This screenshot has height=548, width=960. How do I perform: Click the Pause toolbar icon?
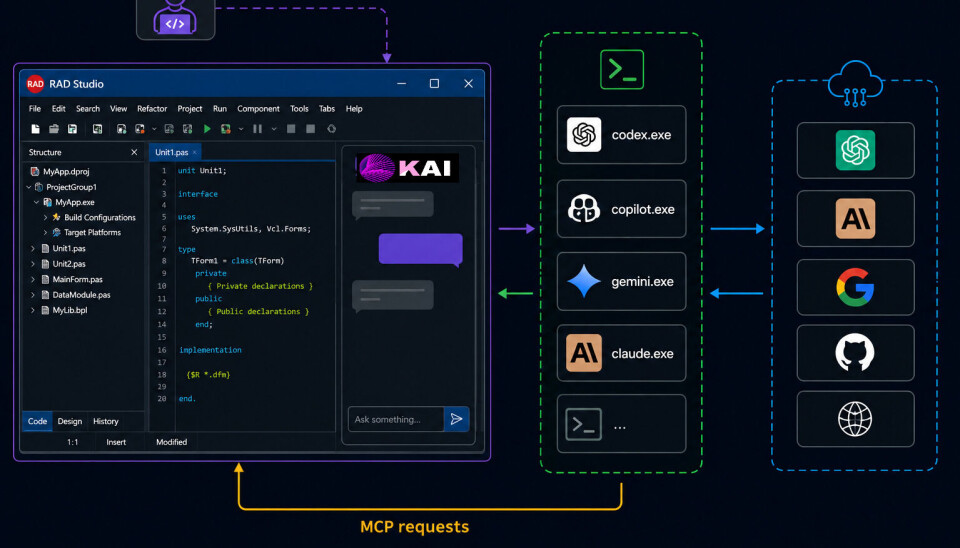(257, 129)
